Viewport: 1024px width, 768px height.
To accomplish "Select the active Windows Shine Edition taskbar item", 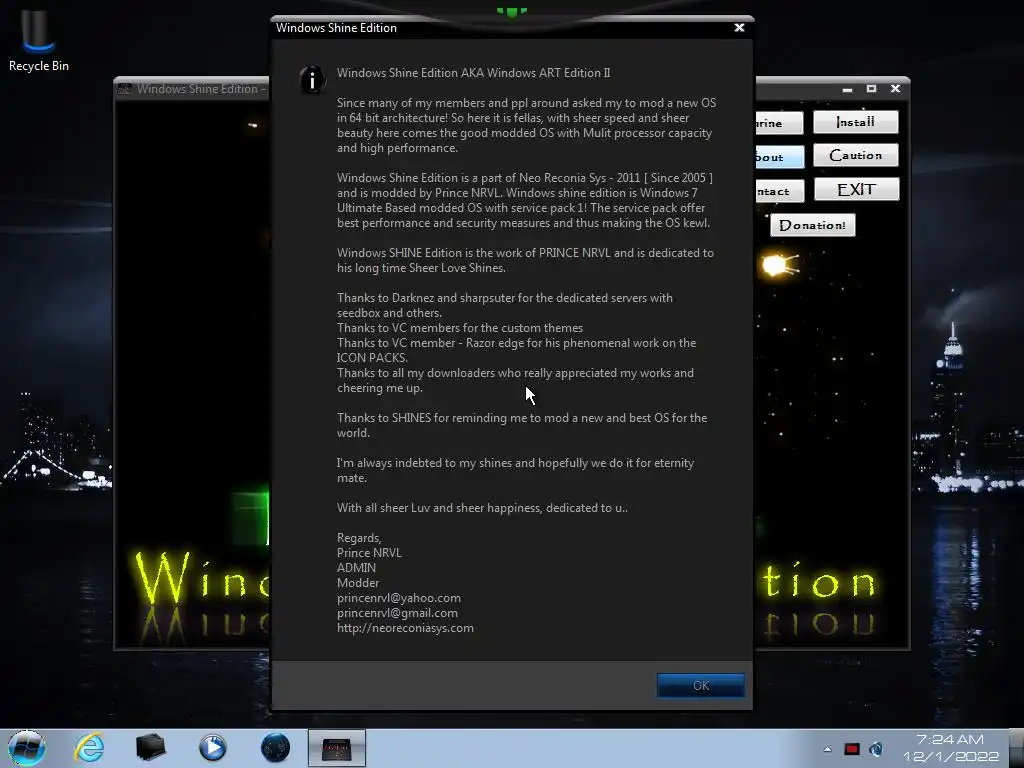I will pyautogui.click(x=337, y=748).
